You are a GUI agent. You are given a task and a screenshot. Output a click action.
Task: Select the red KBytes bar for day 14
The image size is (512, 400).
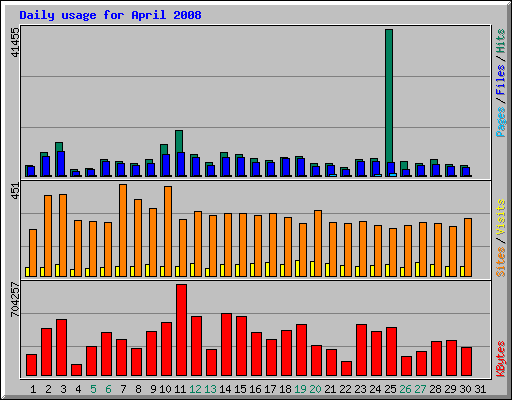pyautogui.click(x=226, y=345)
